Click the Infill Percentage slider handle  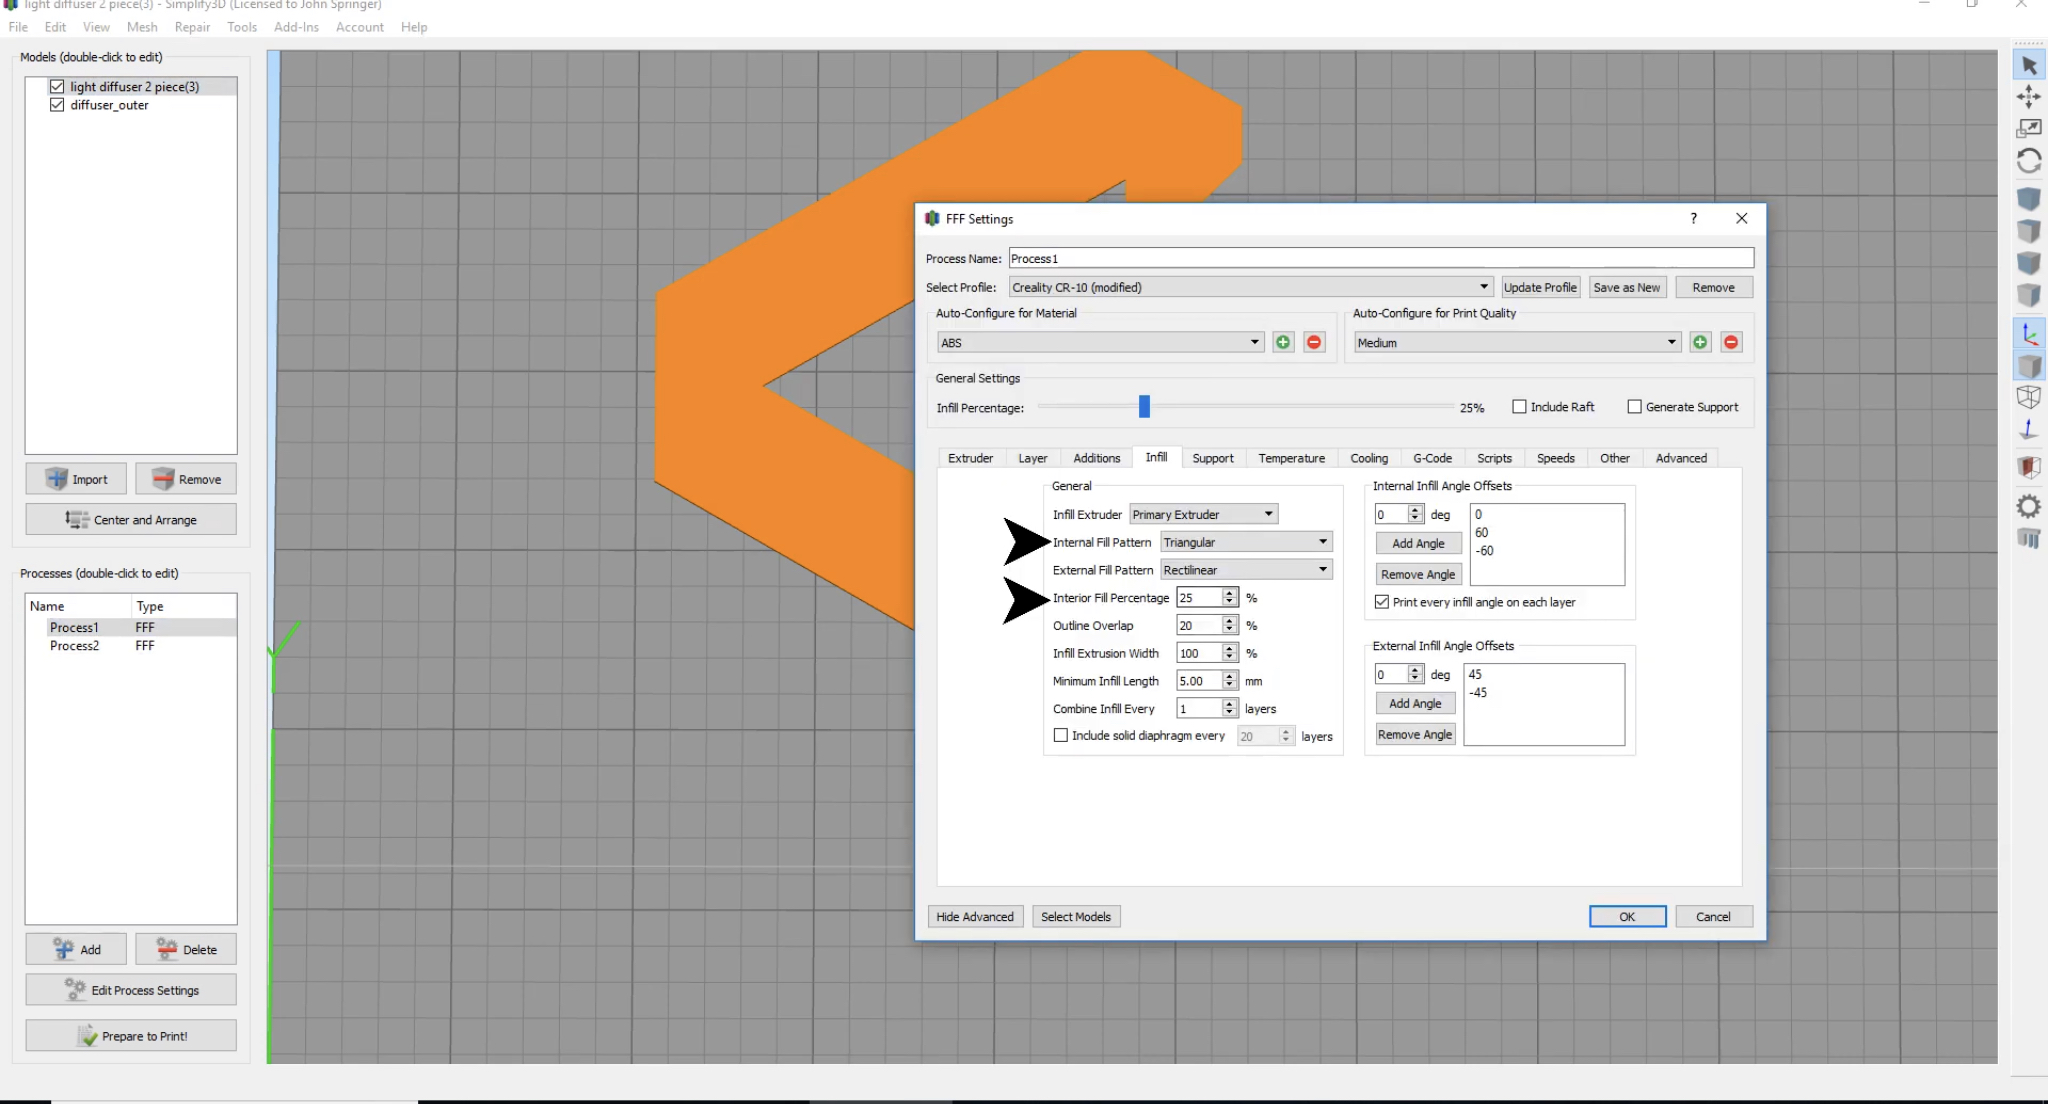[1144, 406]
